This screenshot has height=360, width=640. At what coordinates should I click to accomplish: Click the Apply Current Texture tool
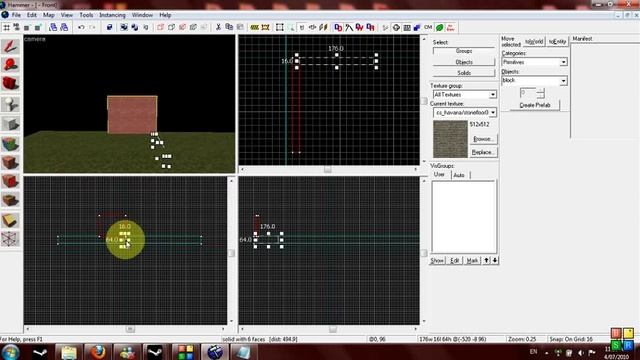pos(10,163)
